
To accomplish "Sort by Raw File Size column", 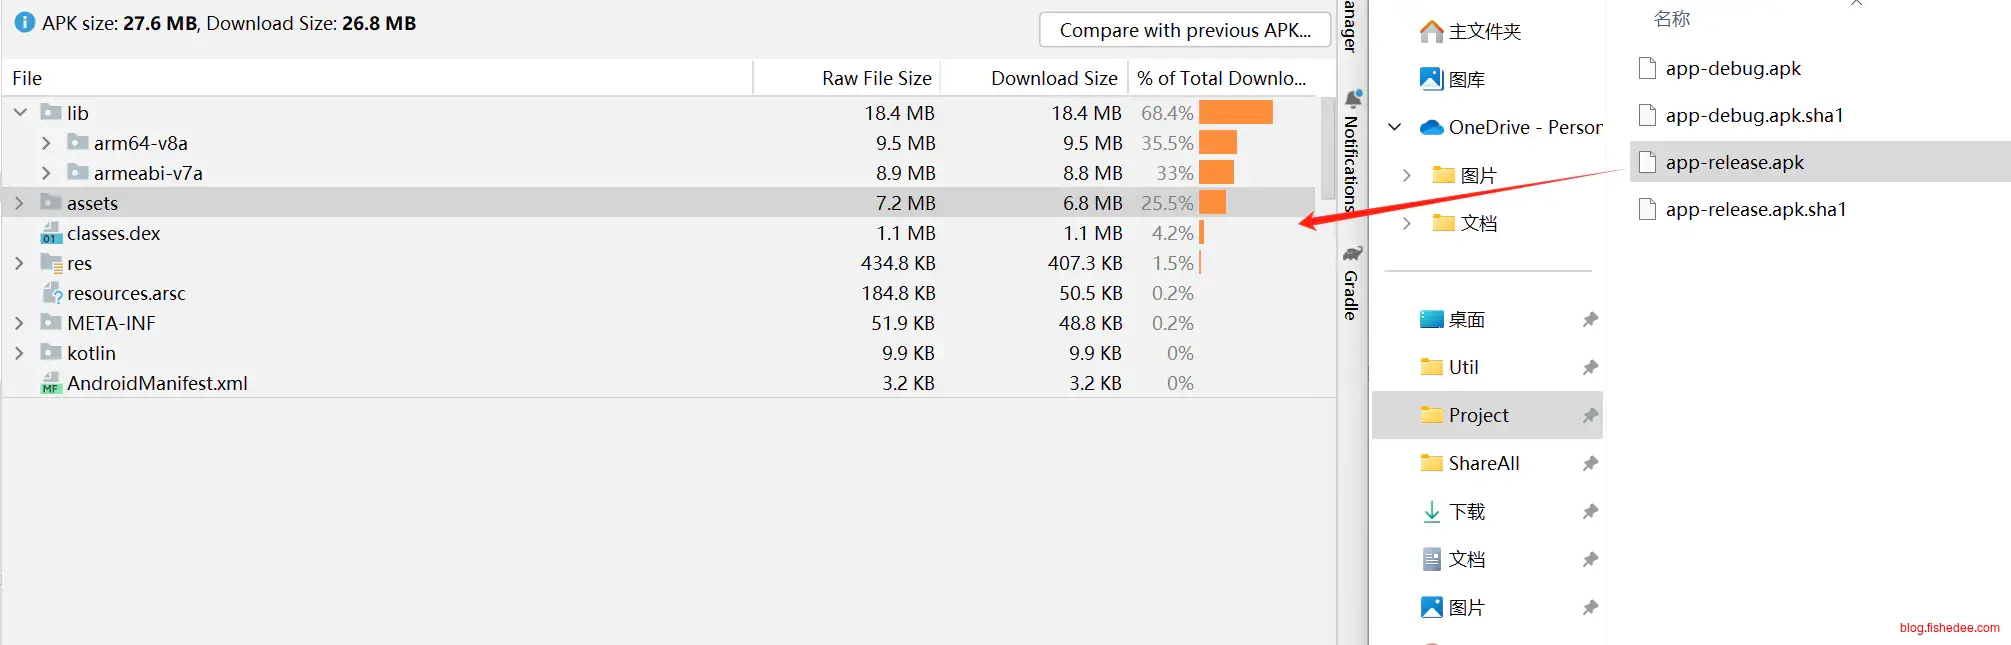I will point(876,79).
